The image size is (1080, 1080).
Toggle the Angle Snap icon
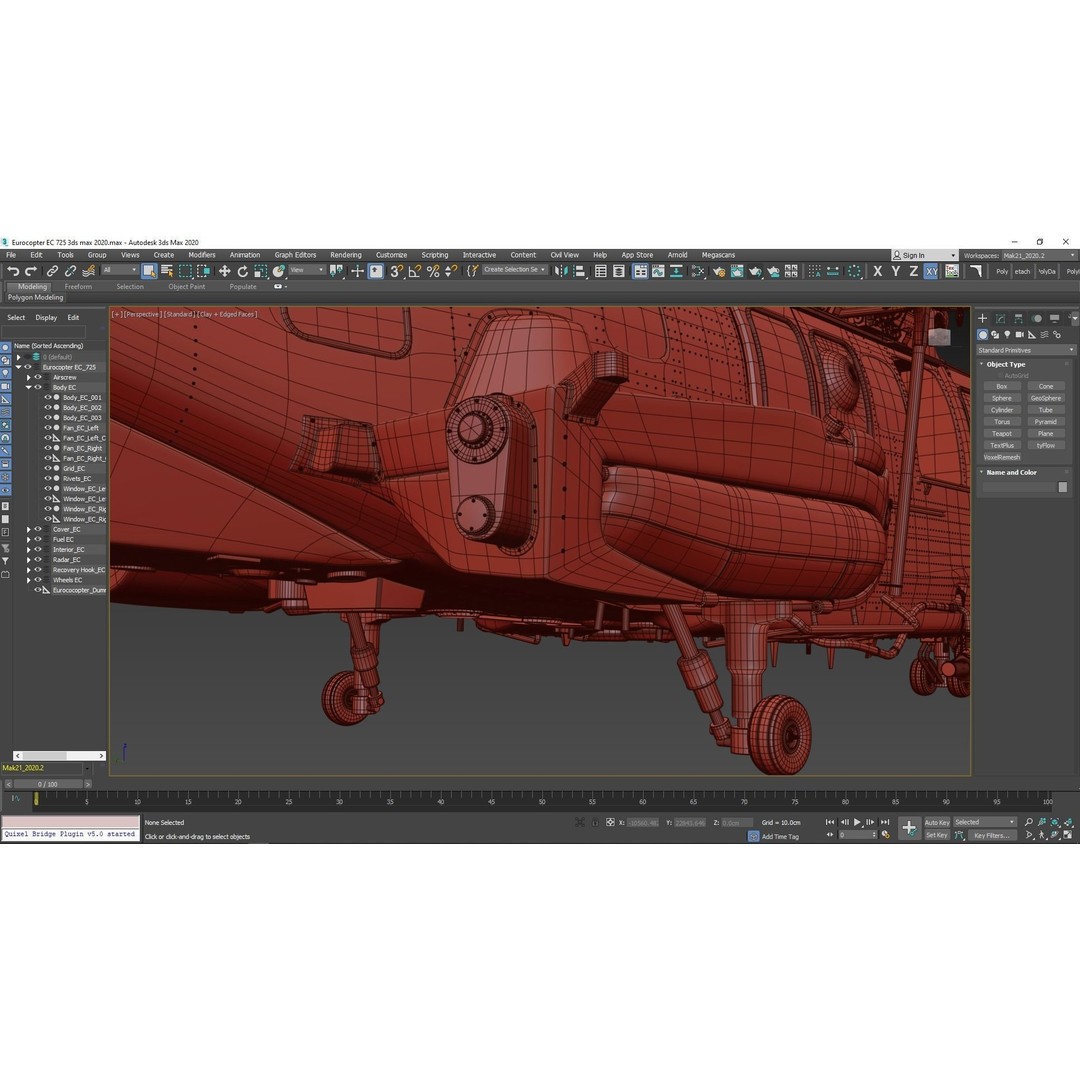coord(415,271)
